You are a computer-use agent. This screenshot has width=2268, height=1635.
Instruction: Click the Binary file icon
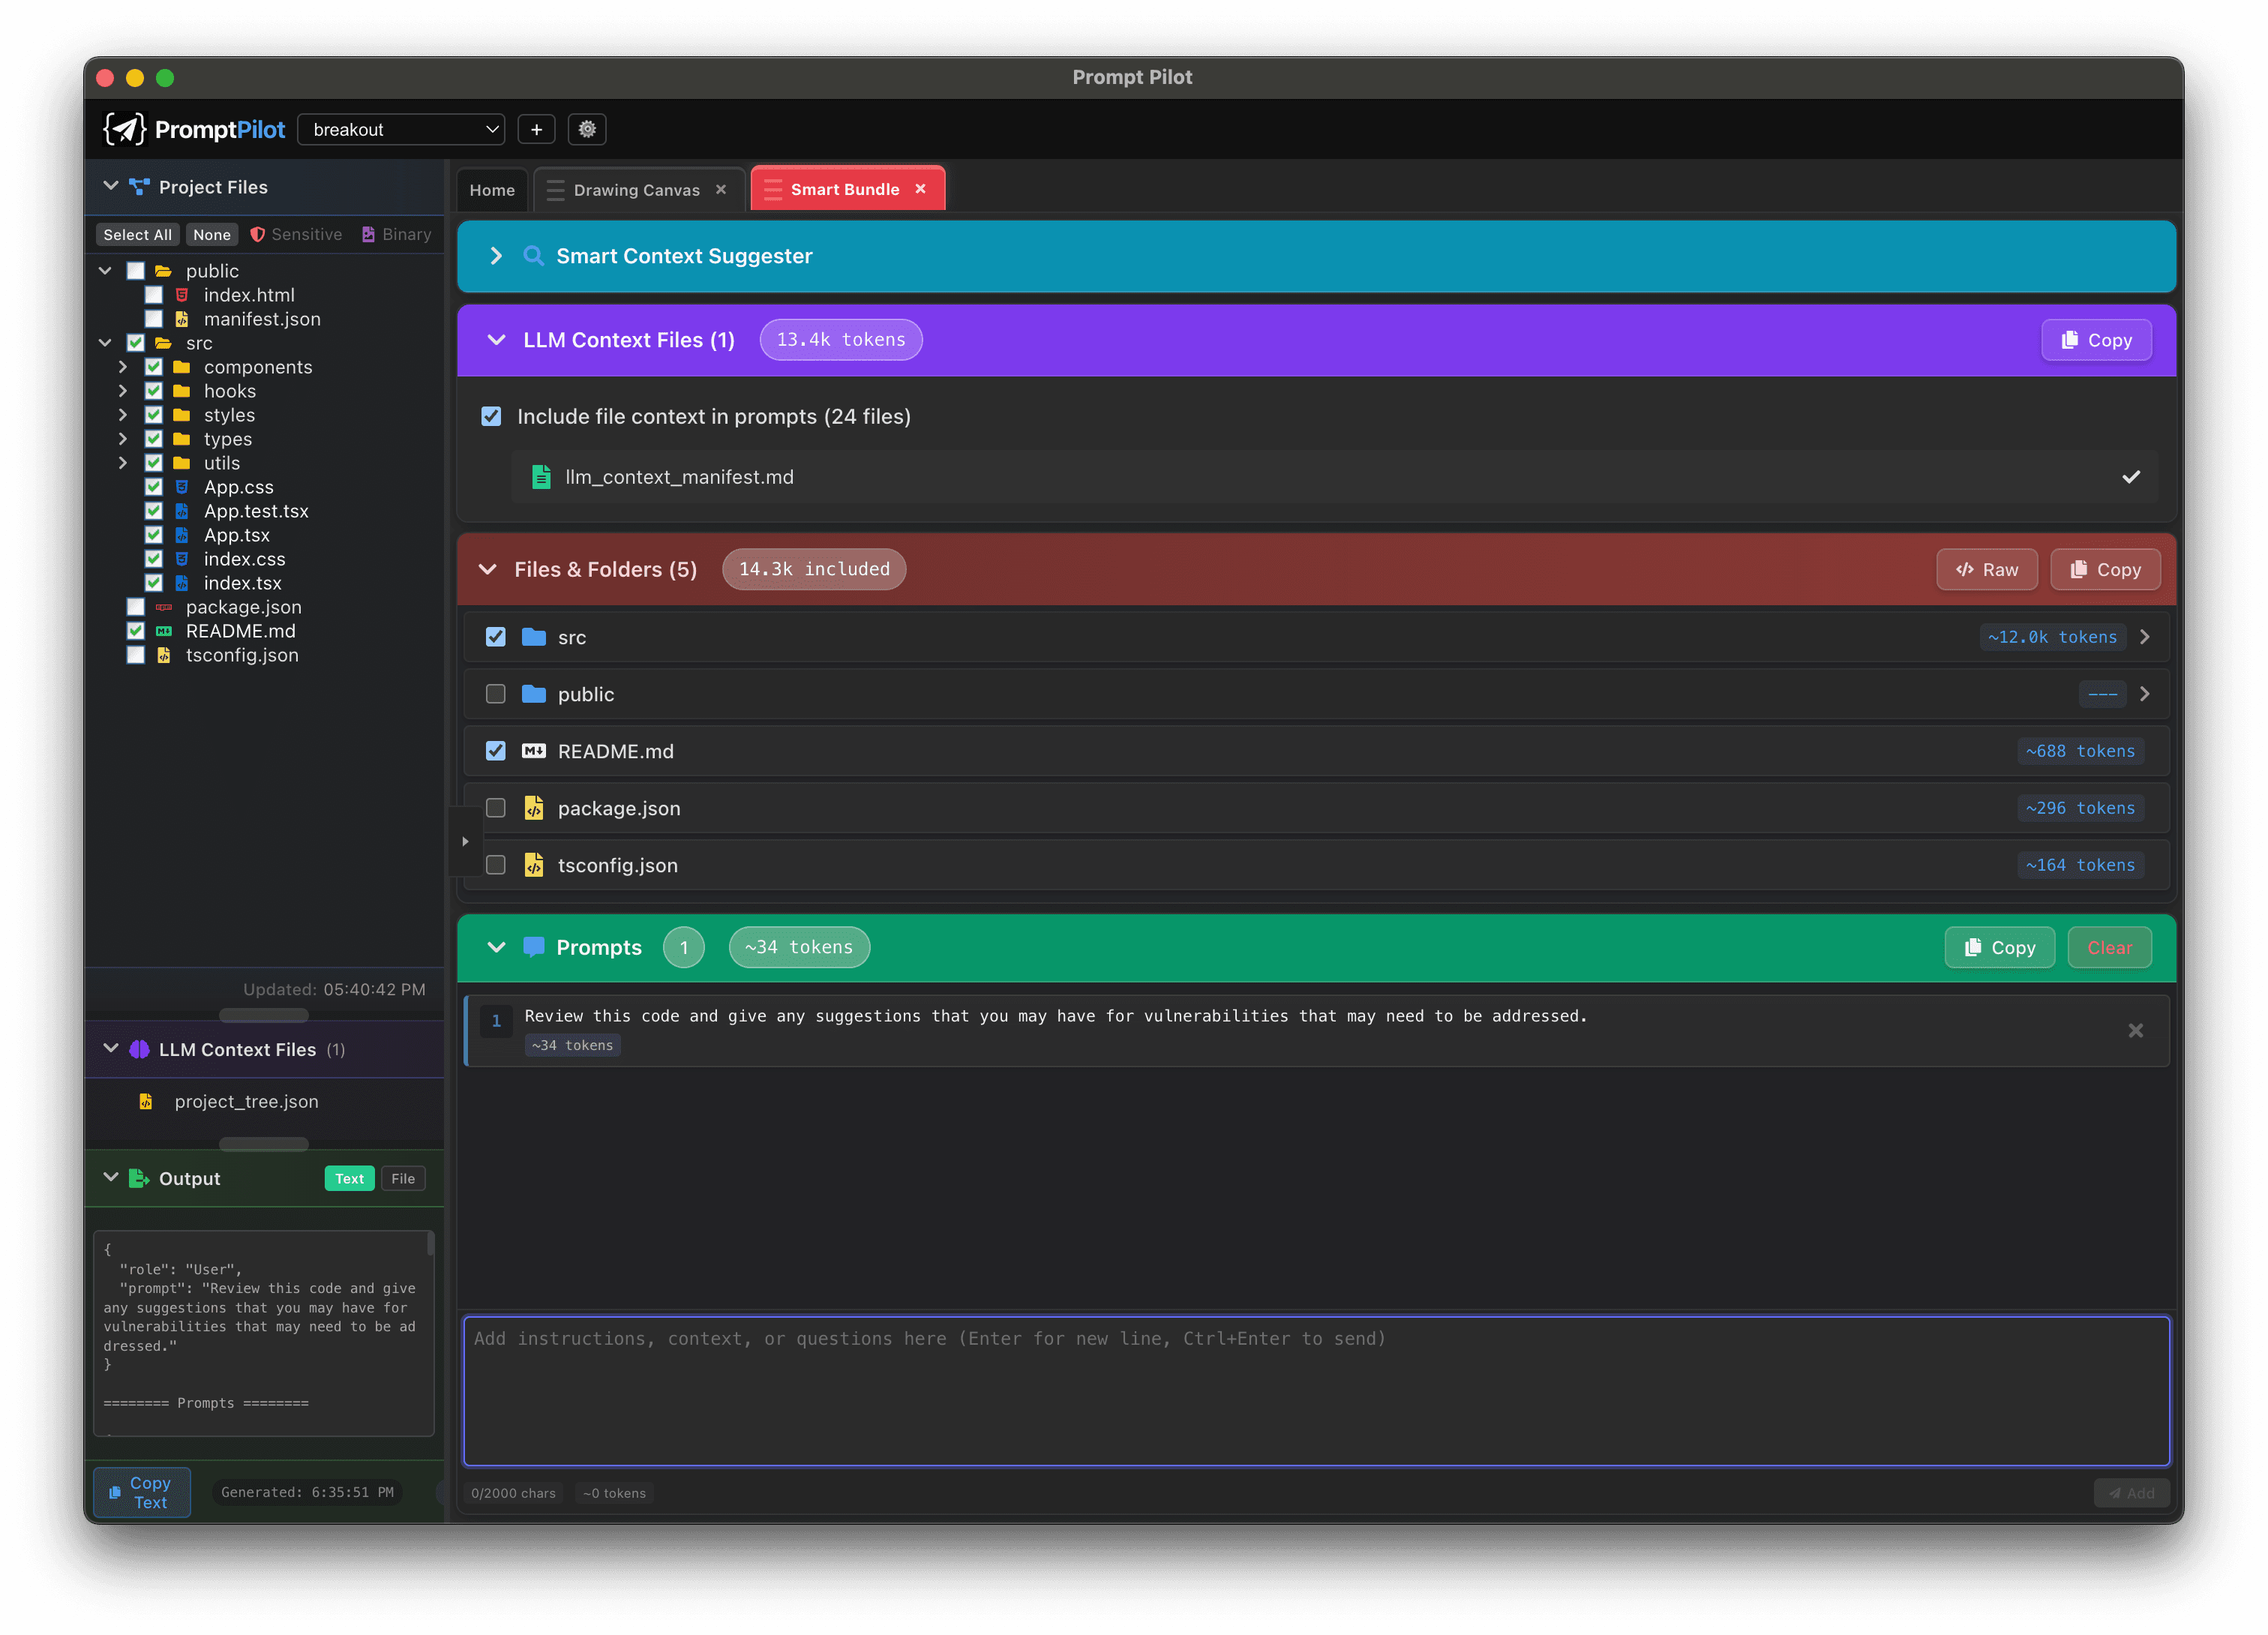click(368, 234)
